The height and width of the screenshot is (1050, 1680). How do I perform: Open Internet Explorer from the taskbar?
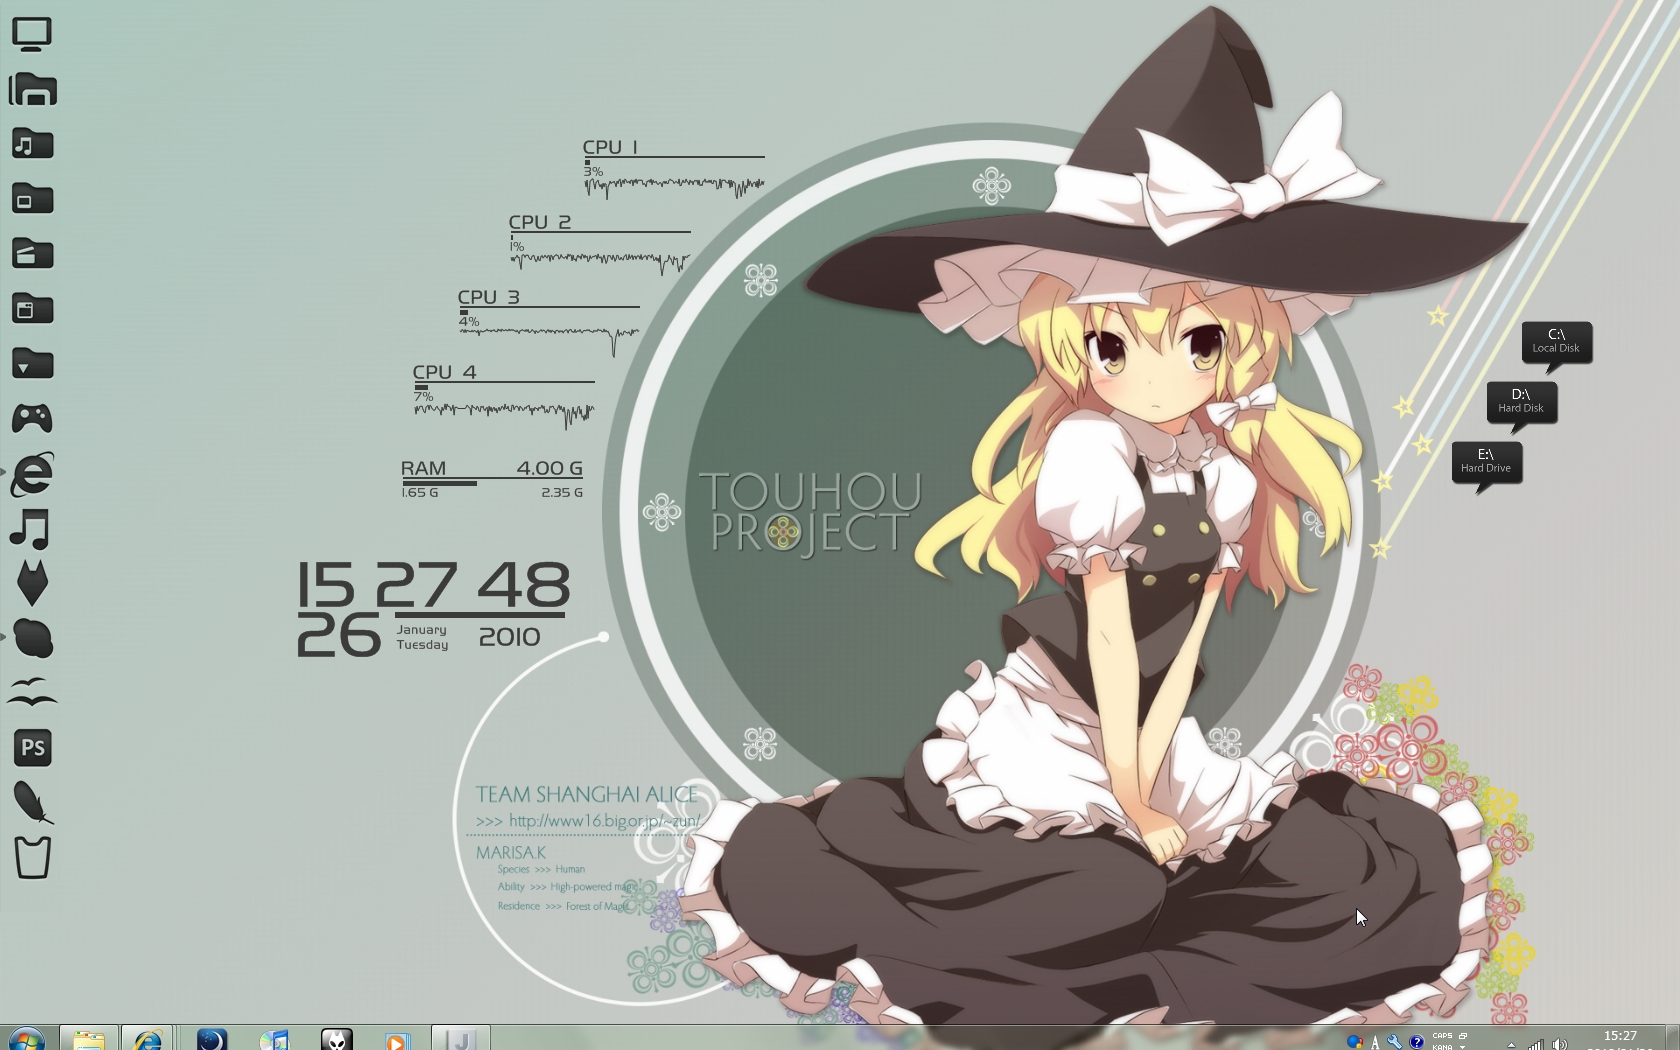(148, 1039)
